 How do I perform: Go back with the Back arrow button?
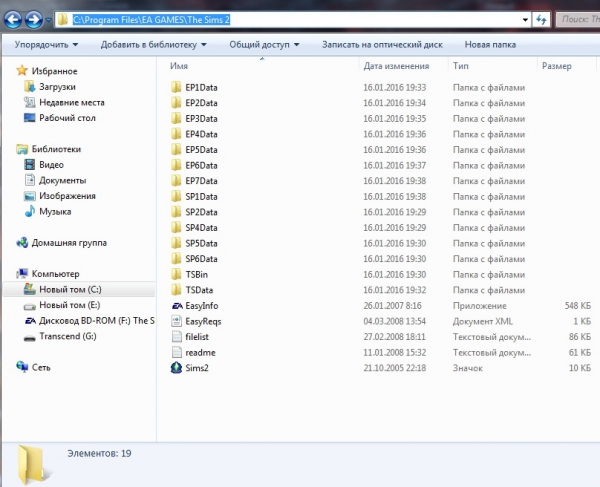(13, 20)
